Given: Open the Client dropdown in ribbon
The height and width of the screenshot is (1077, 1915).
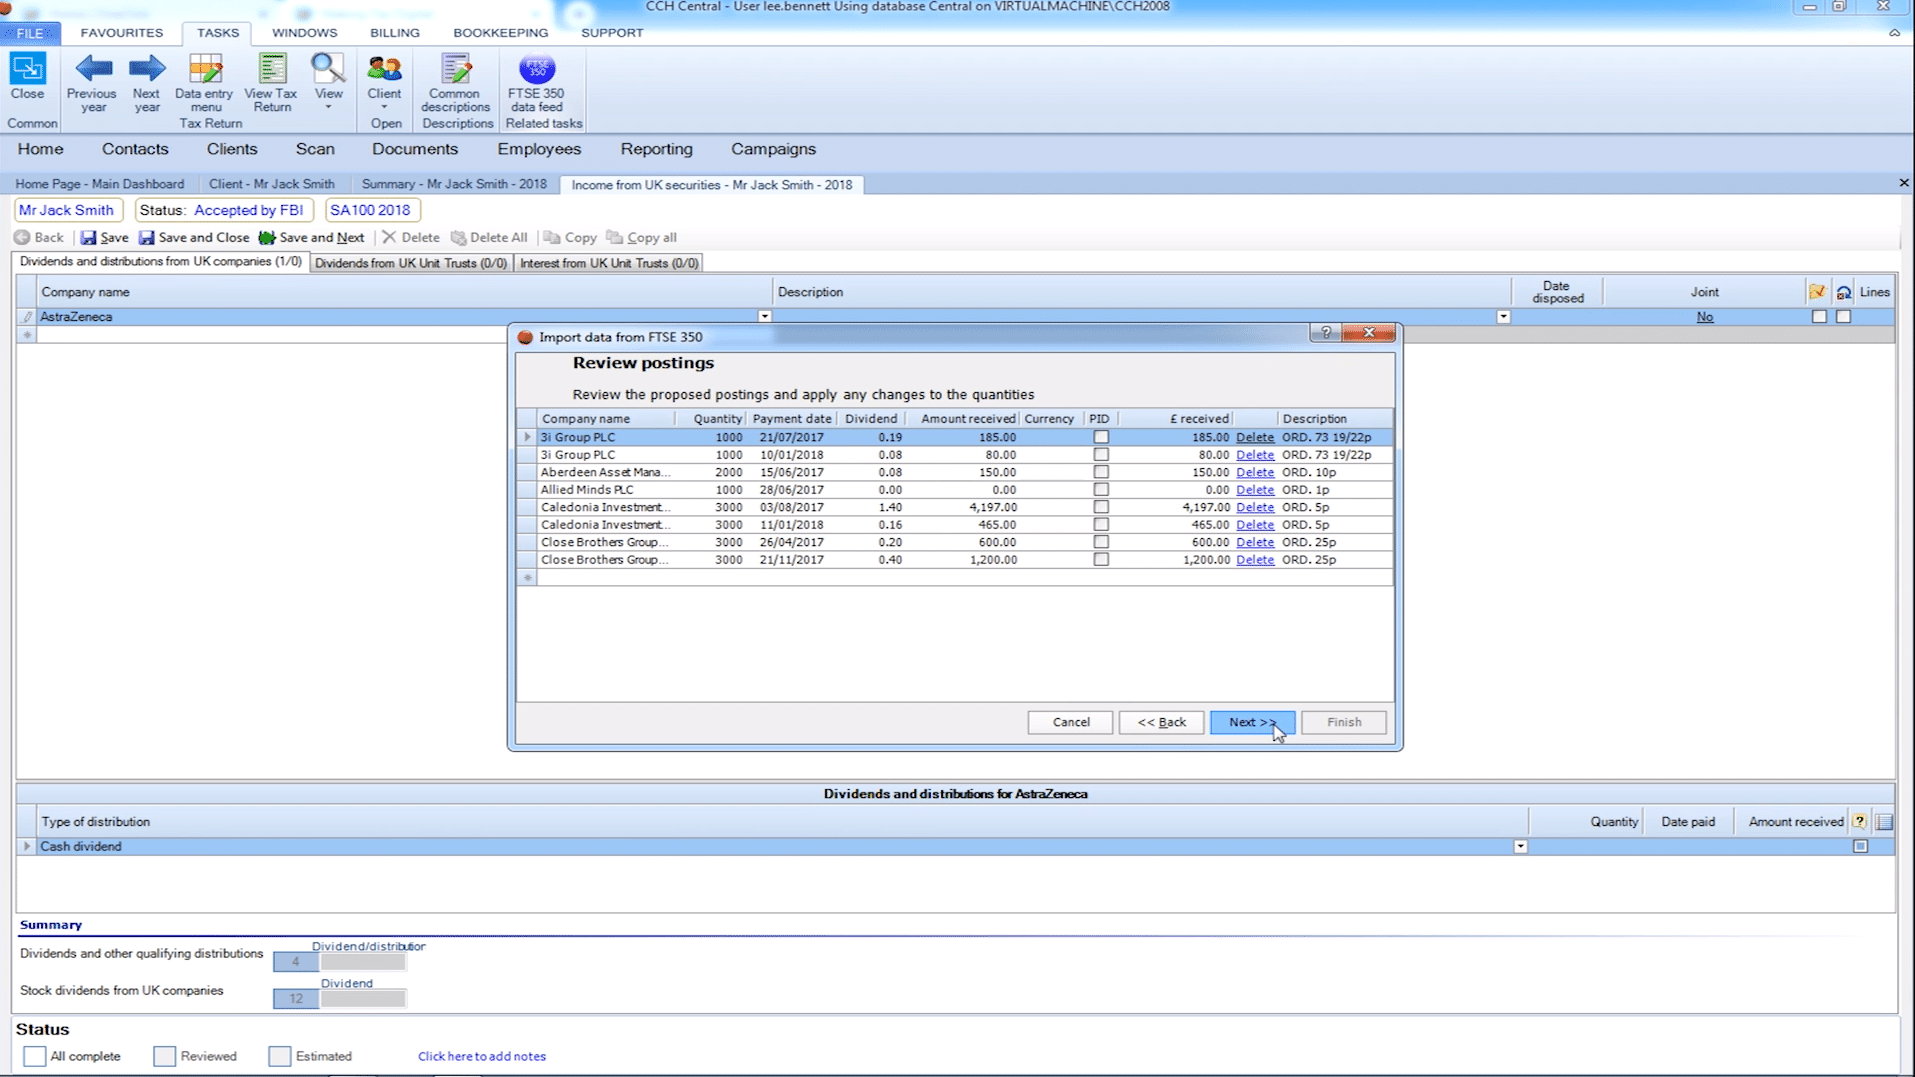Looking at the screenshot, I should coord(384,82).
